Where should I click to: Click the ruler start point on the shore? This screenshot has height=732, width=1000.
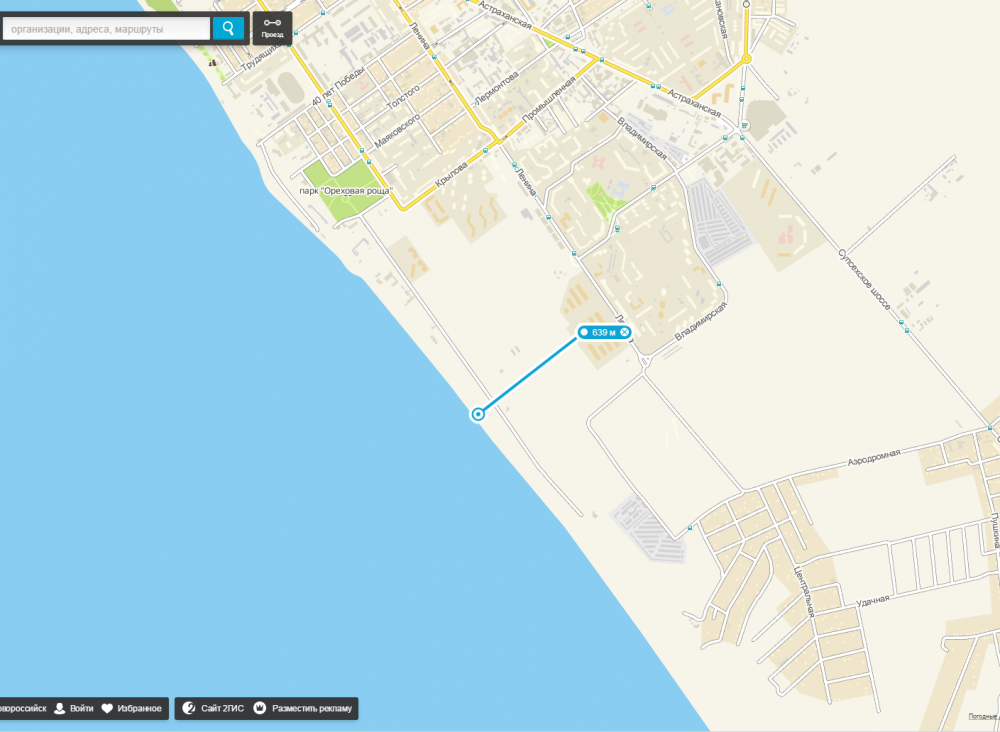(x=478, y=414)
